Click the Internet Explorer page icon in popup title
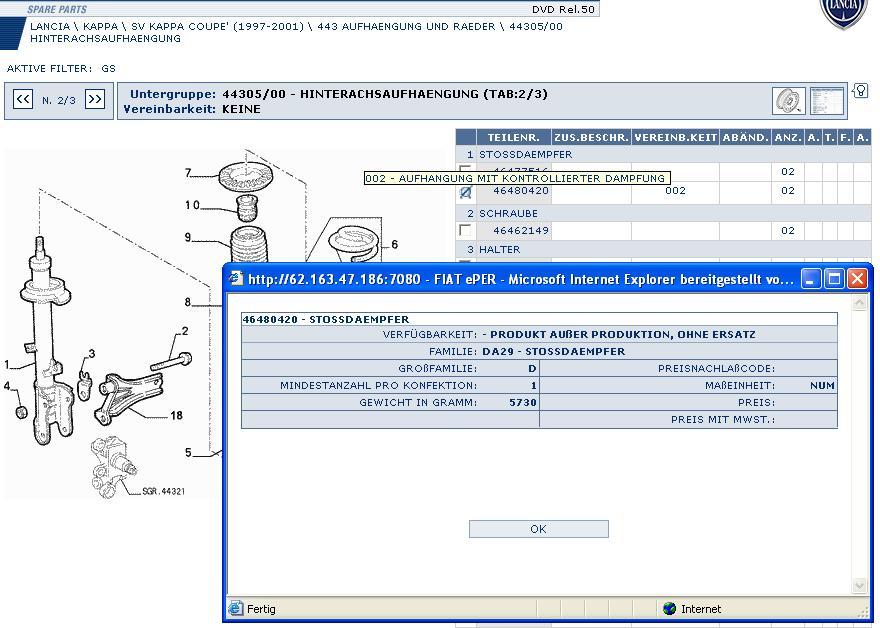This screenshot has width=880, height=628. [237, 278]
